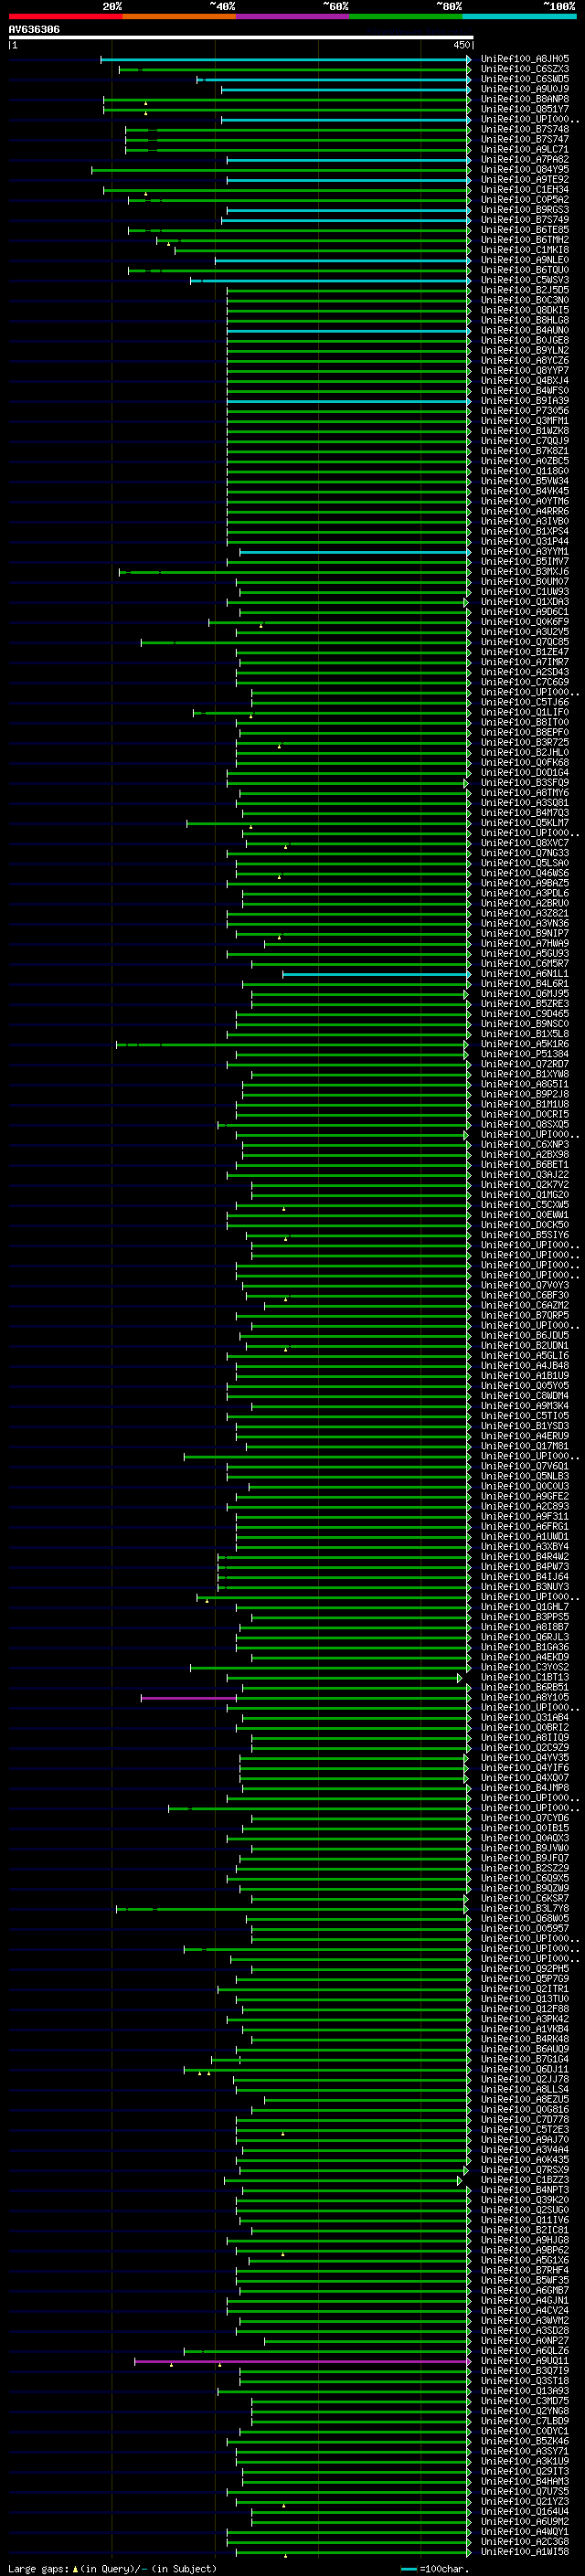The width and height of the screenshot is (585, 2576).
Task: Select label UniRef100_A6N1L1
Action: tap(525, 974)
